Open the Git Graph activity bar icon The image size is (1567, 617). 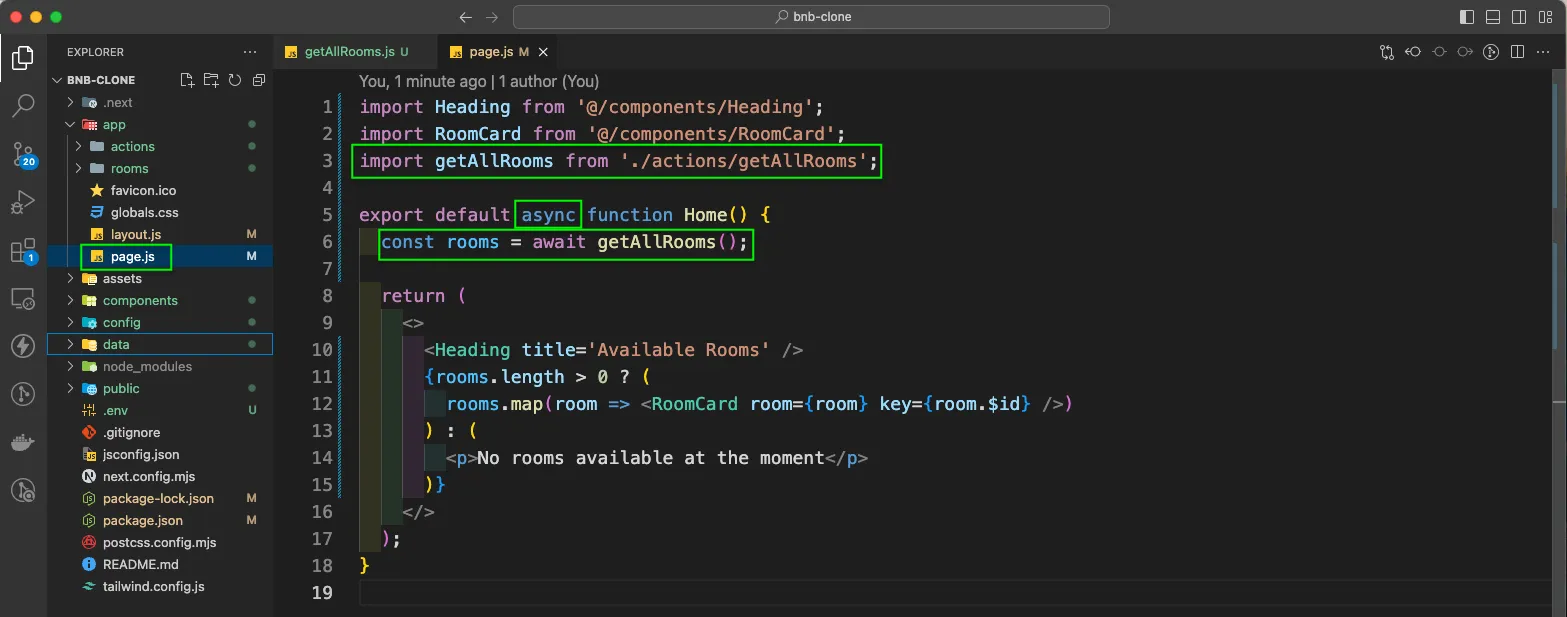(x=23, y=394)
